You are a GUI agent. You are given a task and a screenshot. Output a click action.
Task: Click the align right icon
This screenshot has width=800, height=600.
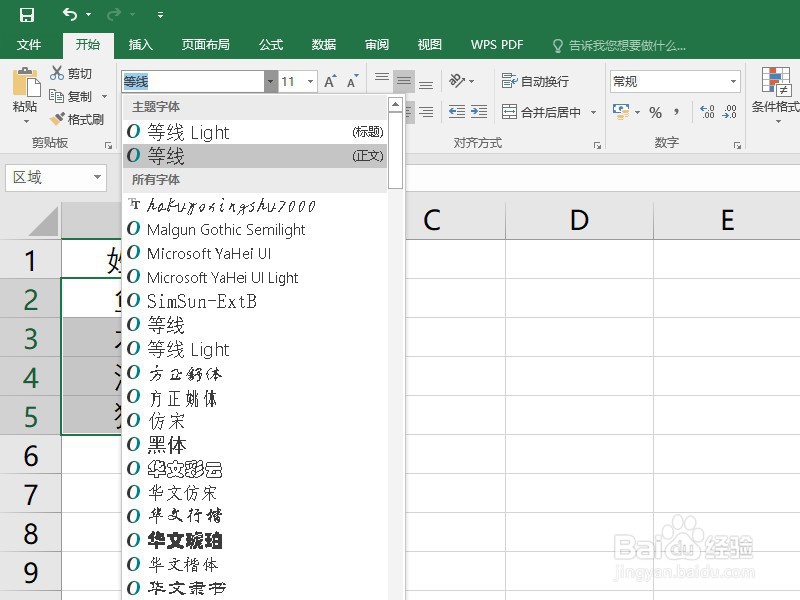coord(427,111)
